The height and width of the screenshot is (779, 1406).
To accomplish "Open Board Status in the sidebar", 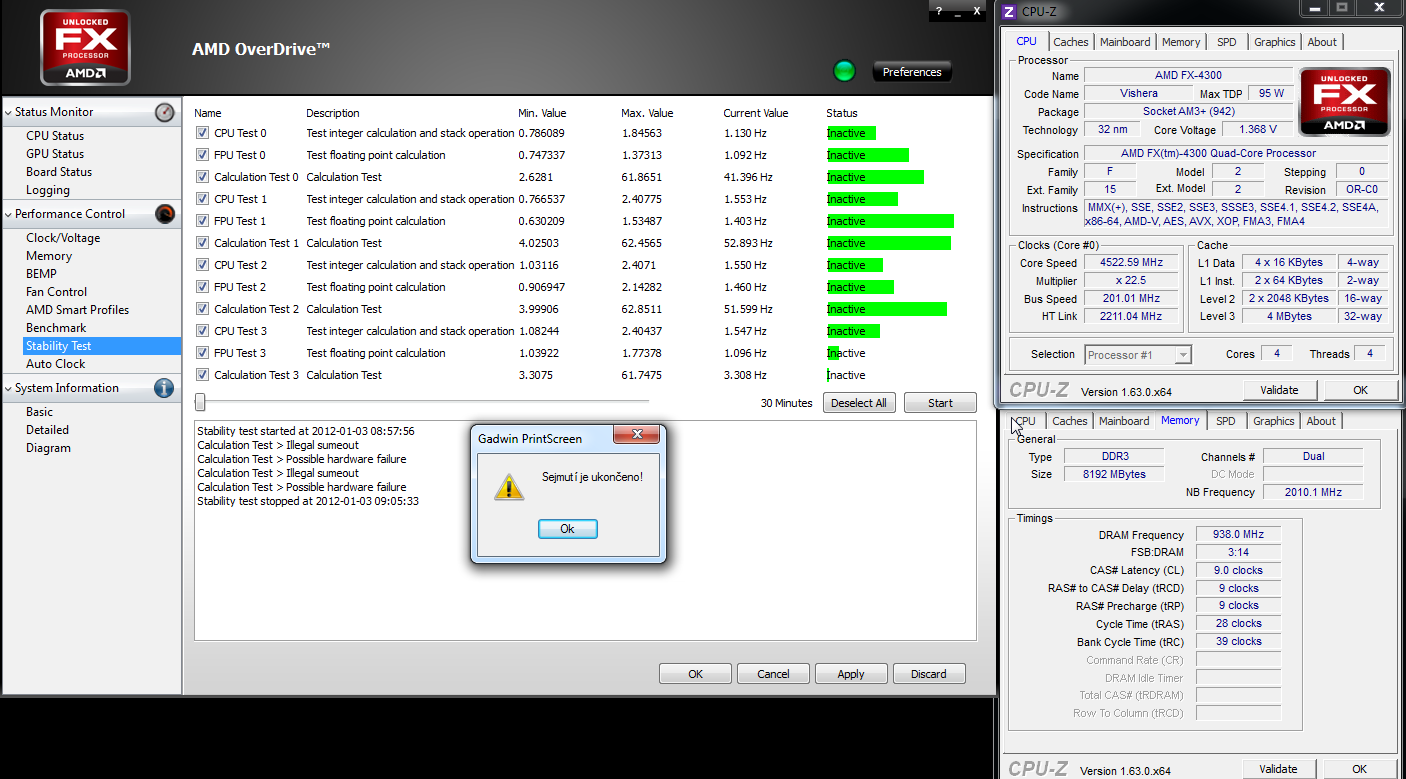I will click(59, 172).
